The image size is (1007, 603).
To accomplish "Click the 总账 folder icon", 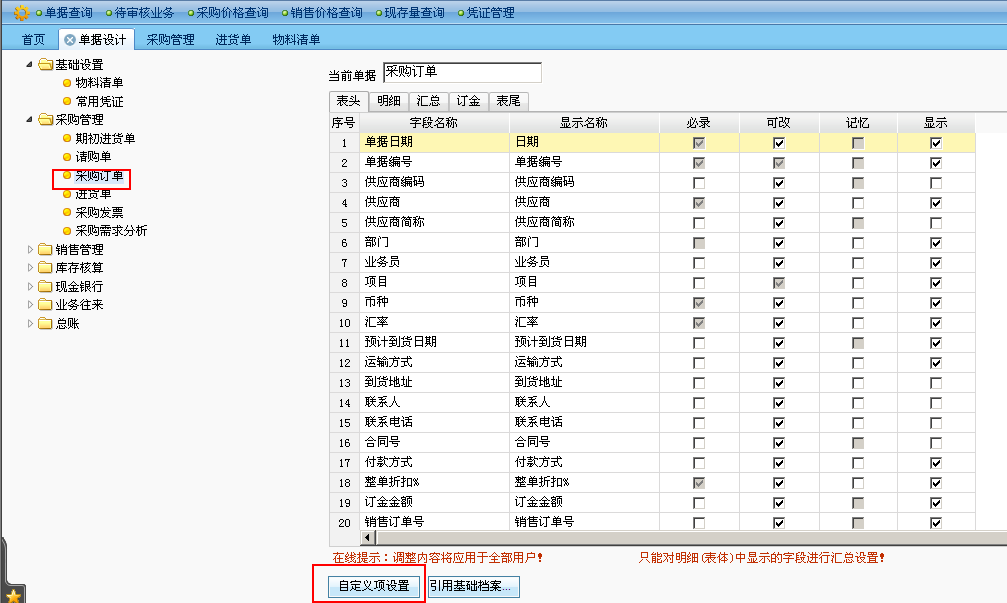I will click(x=45, y=323).
